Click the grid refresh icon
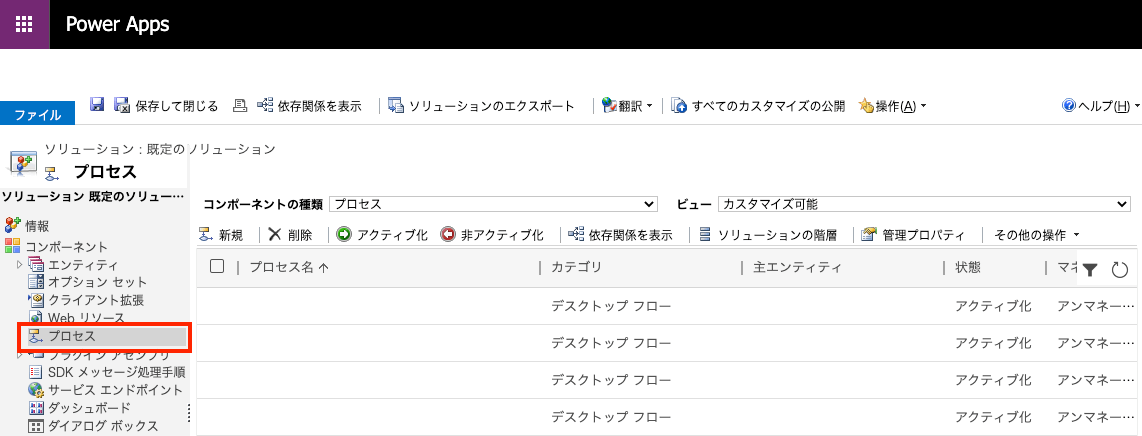This screenshot has width=1142, height=436. [1120, 270]
